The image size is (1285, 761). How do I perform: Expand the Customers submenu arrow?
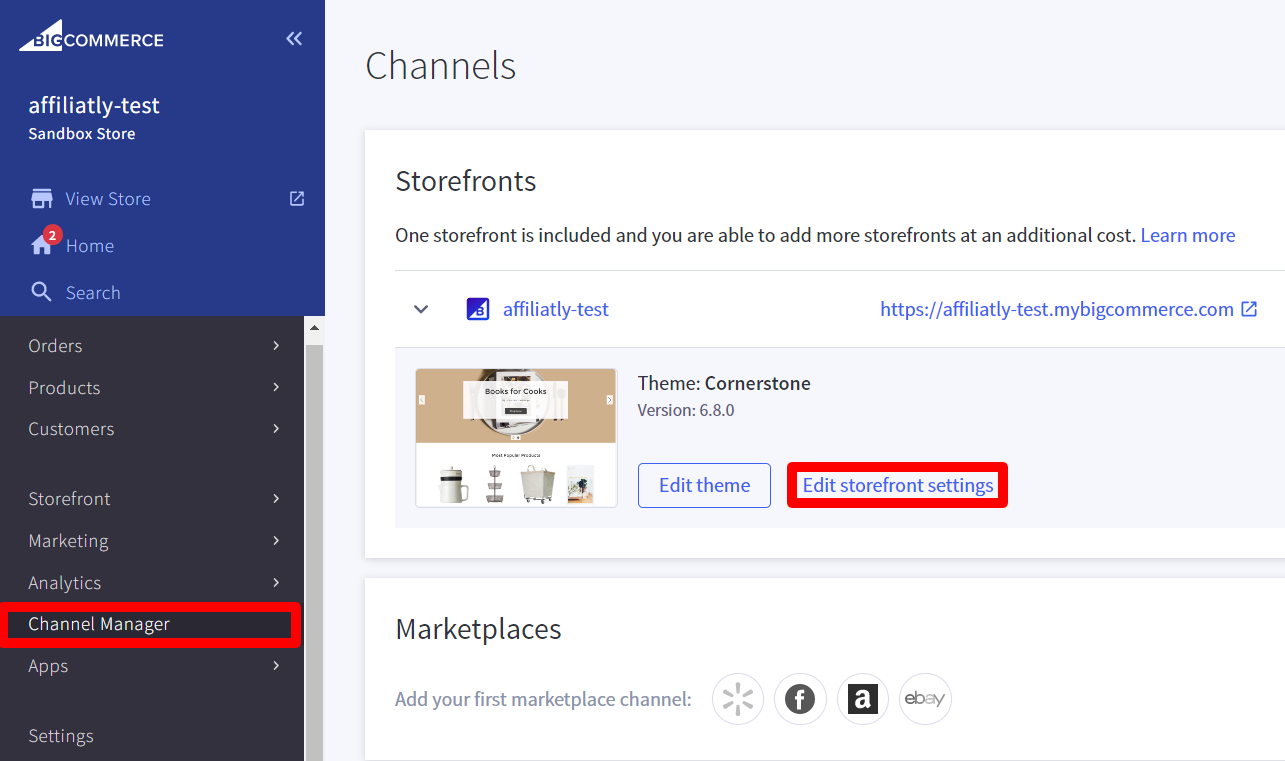coord(276,429)
